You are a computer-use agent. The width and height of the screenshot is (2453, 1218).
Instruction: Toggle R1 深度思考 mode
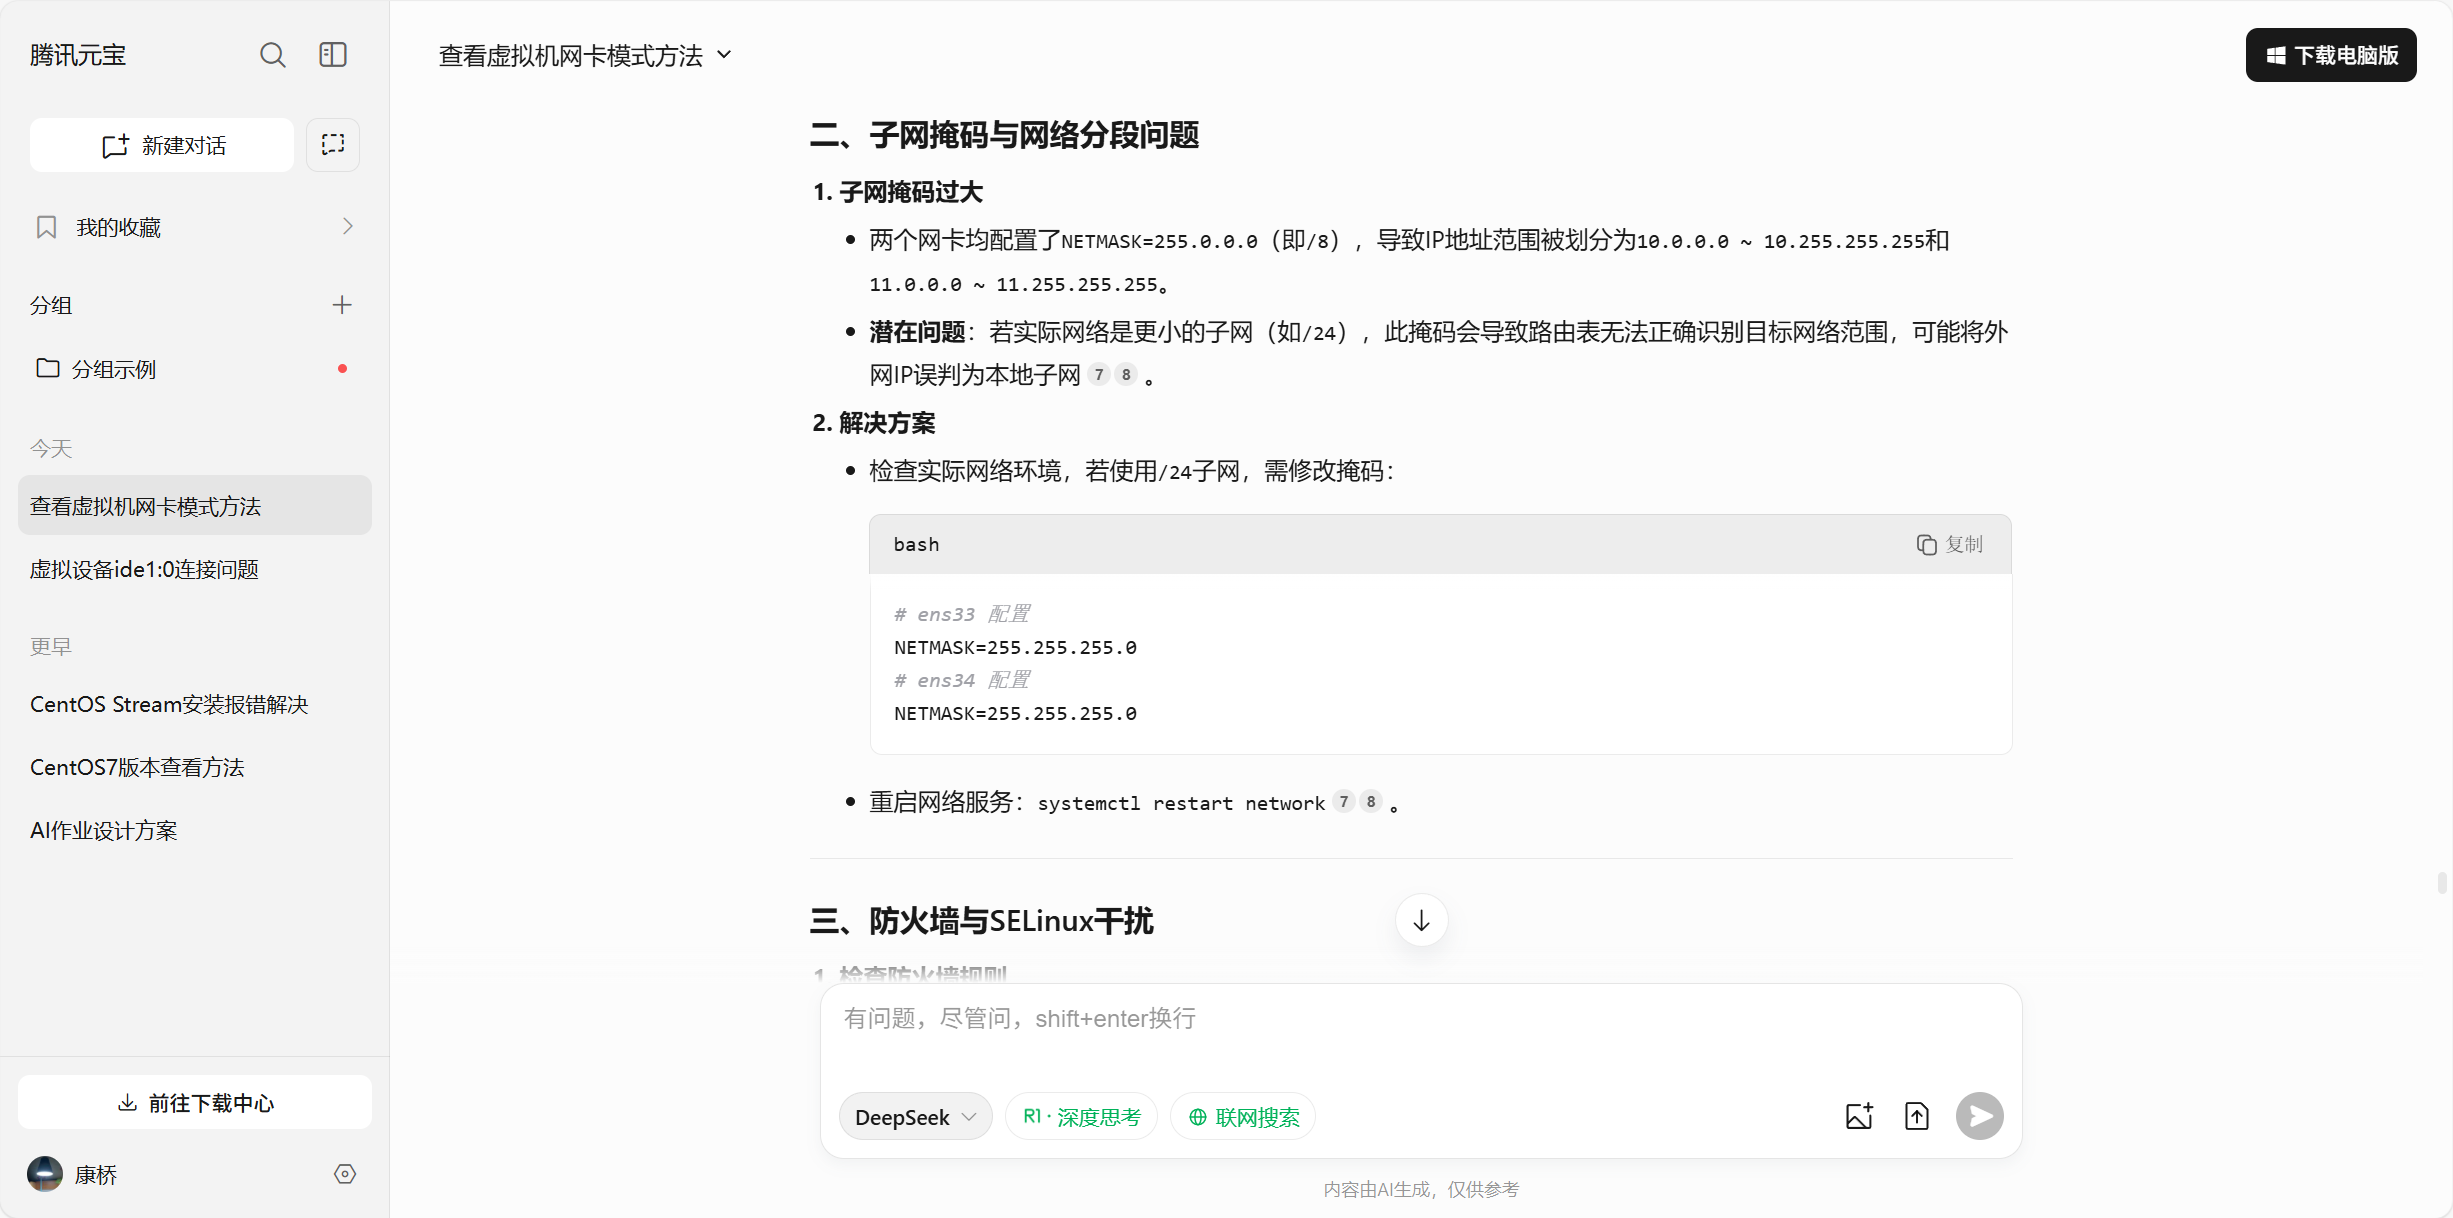pos(1082,1117)
